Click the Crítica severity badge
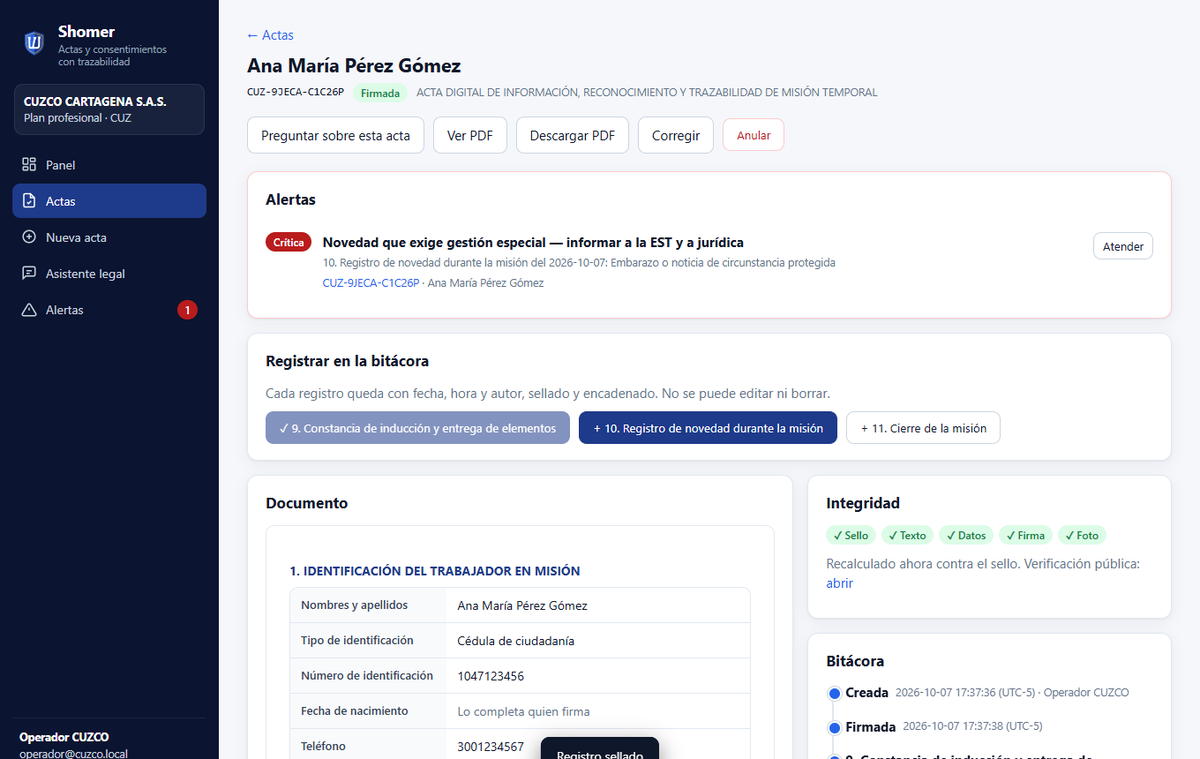This screenshot has height=759, width=1200. point(289,243)
